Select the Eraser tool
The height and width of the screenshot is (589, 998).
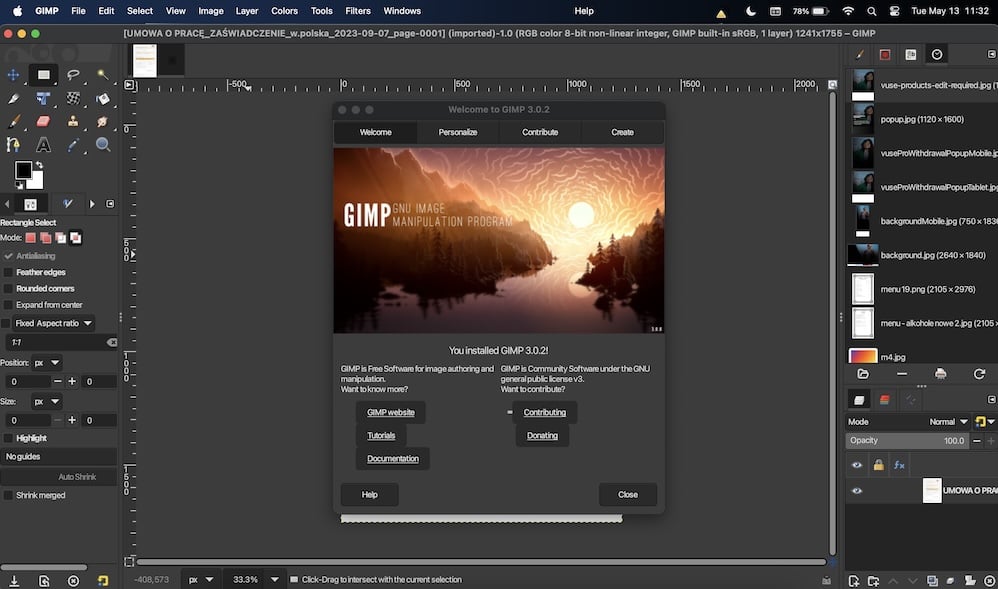[43, 122]
